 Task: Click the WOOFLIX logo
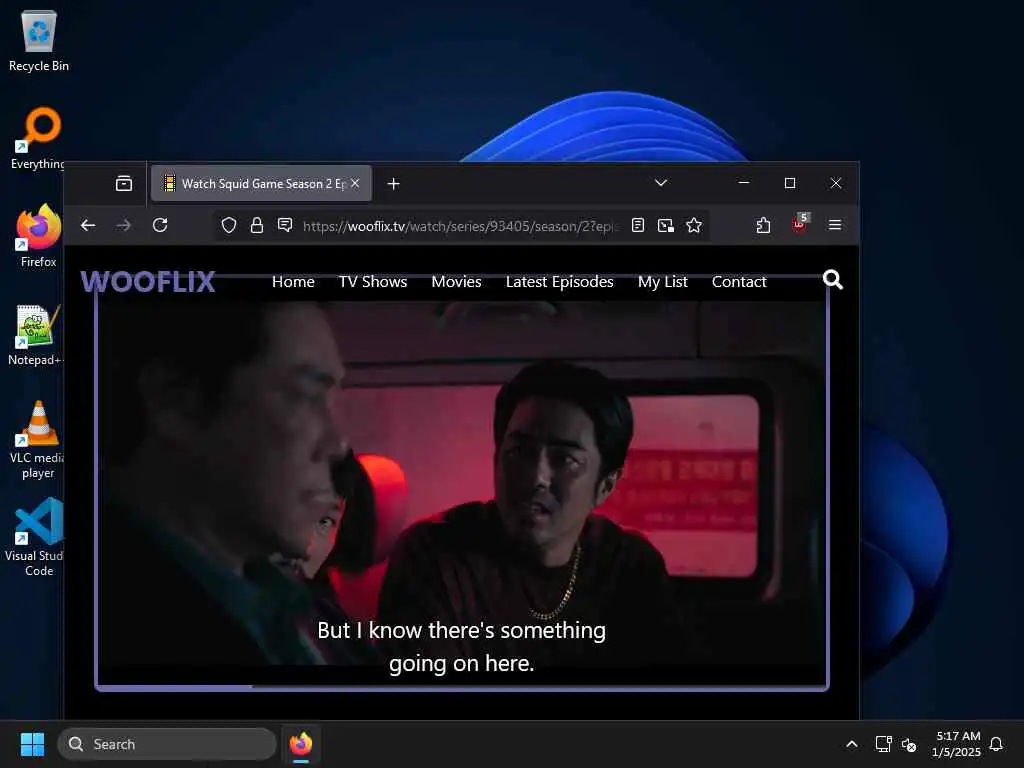148,281
